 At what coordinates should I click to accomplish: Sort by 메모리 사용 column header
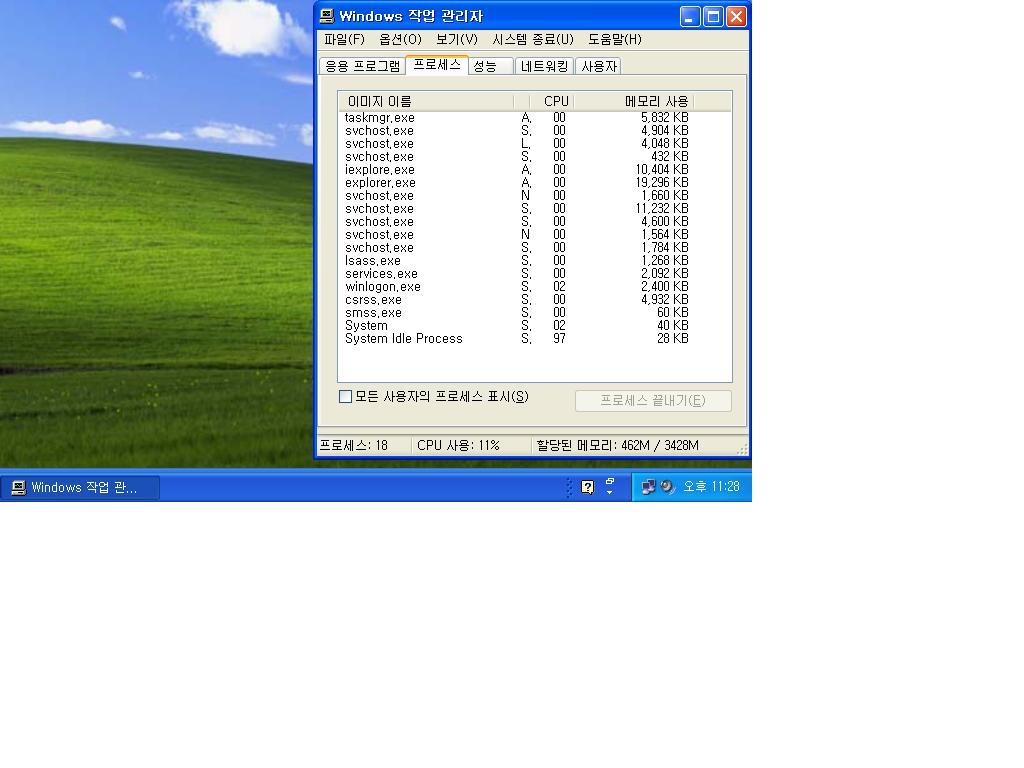[633, 101]
